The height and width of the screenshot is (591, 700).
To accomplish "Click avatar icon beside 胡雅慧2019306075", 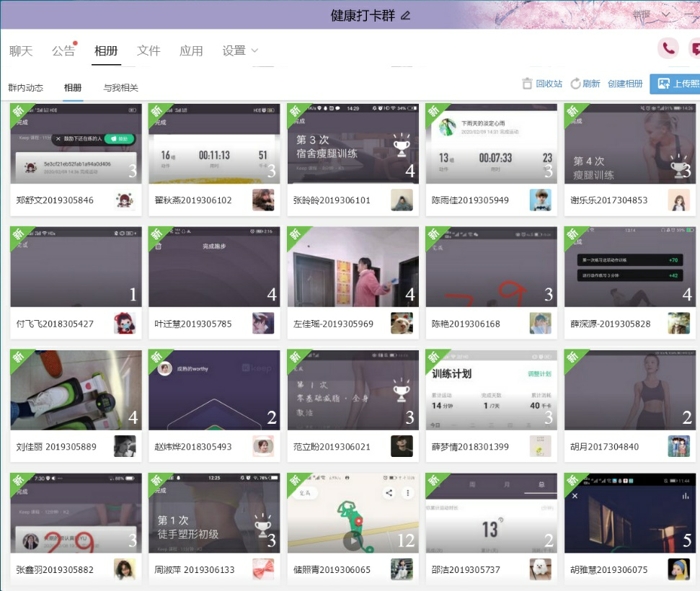I will pos(679,570).
